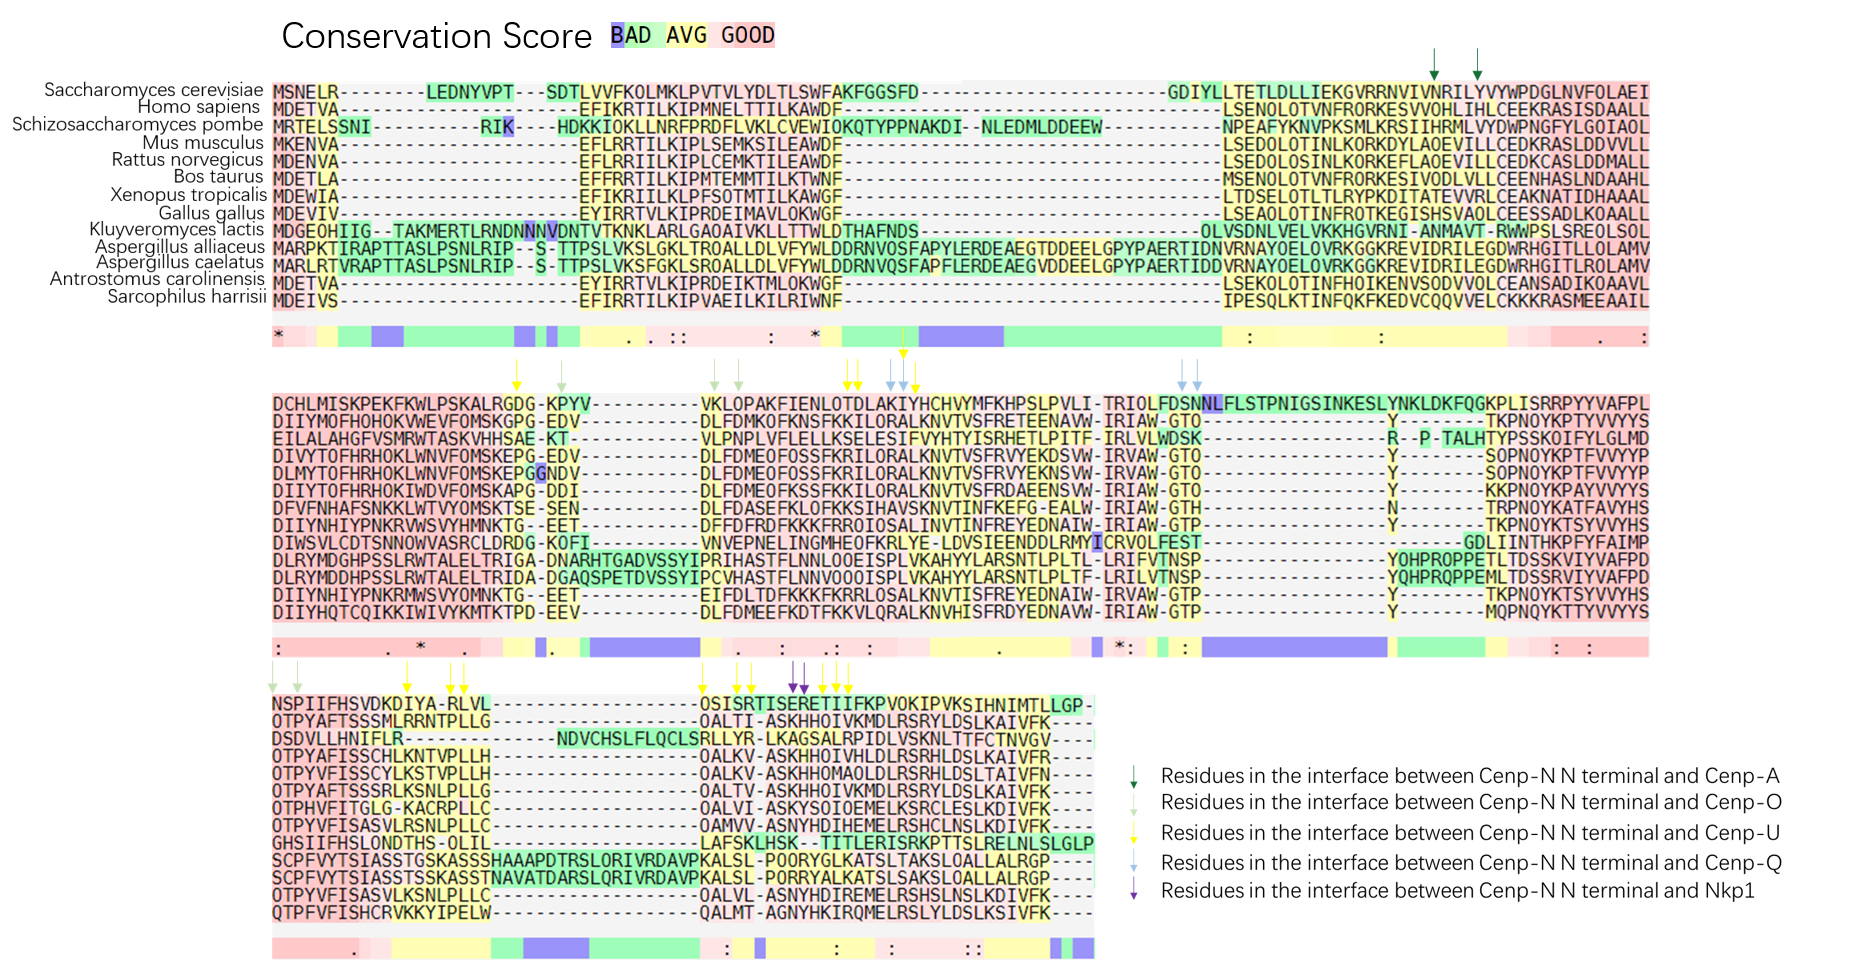Click the purple Nkp1 legend arrow
The image size is (1857, 960).
pyautogui.click(x=1133, y=890)
